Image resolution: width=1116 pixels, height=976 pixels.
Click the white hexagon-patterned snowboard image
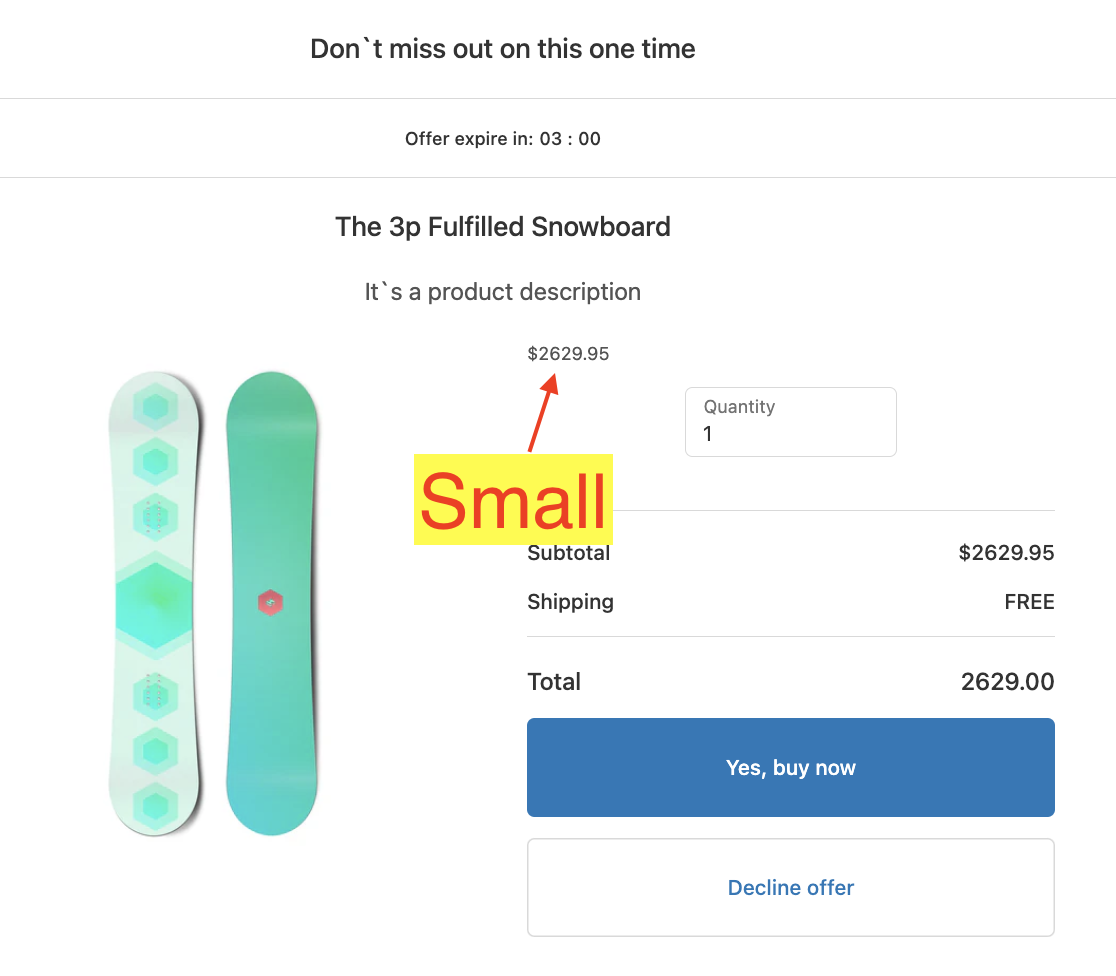(x=155, y=603)
